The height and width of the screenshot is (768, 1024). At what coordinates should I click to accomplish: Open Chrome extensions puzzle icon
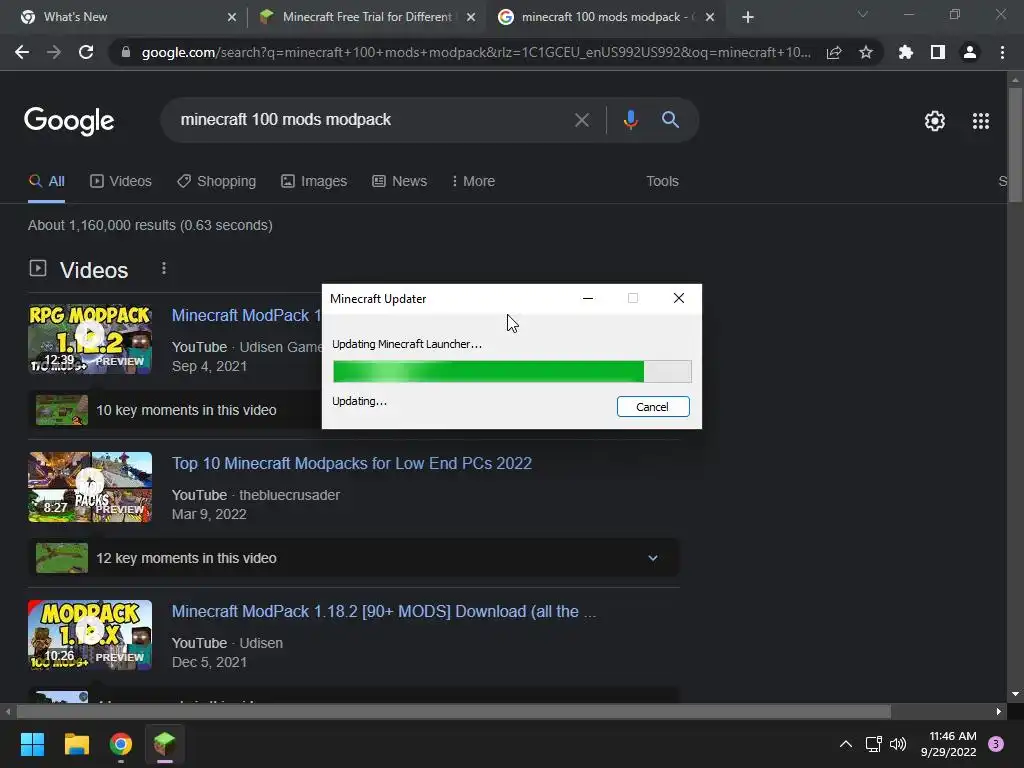[x=905, y=52]
